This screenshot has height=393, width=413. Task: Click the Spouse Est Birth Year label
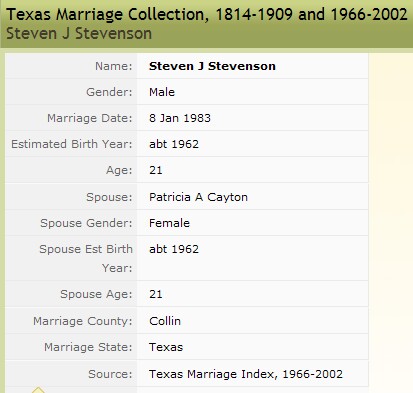click(x=86, y=258)
